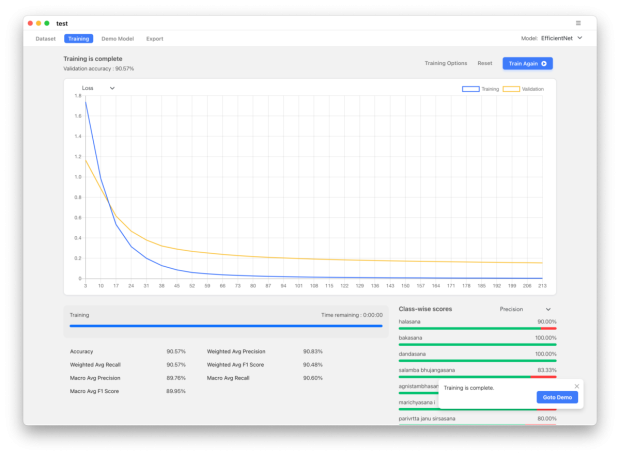The height and width of the screenshot is (456, 620).
Task: Click the Goto Demo button
Action: 557,397
